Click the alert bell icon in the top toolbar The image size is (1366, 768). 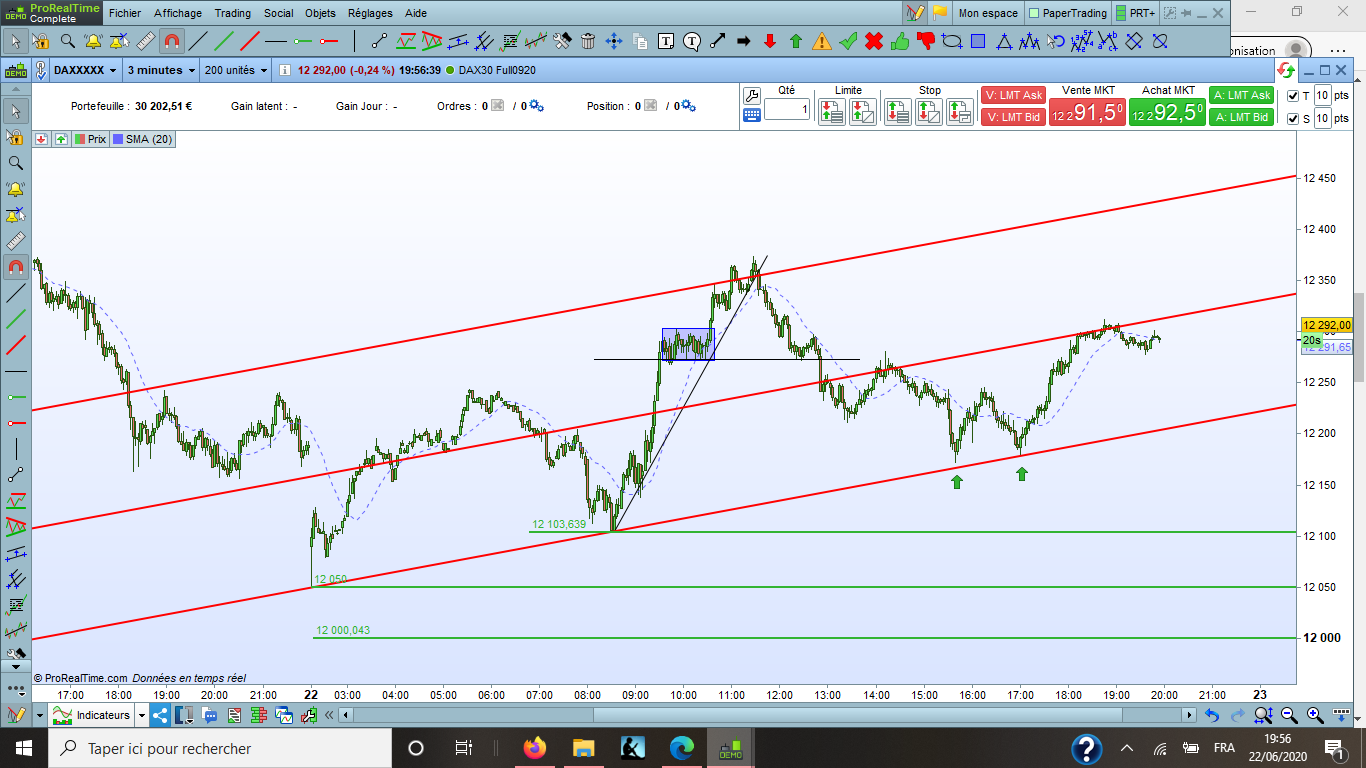(x=93, y=41)
